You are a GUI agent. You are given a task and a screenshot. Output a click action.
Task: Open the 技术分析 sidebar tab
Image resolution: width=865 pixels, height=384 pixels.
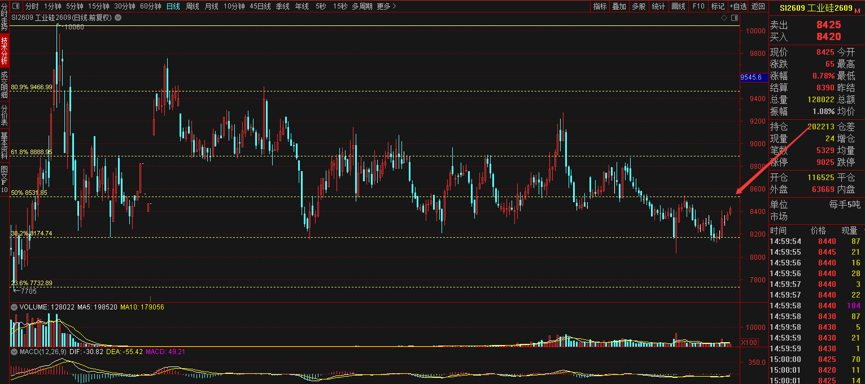pyautogui.click(x=4, y=50)
